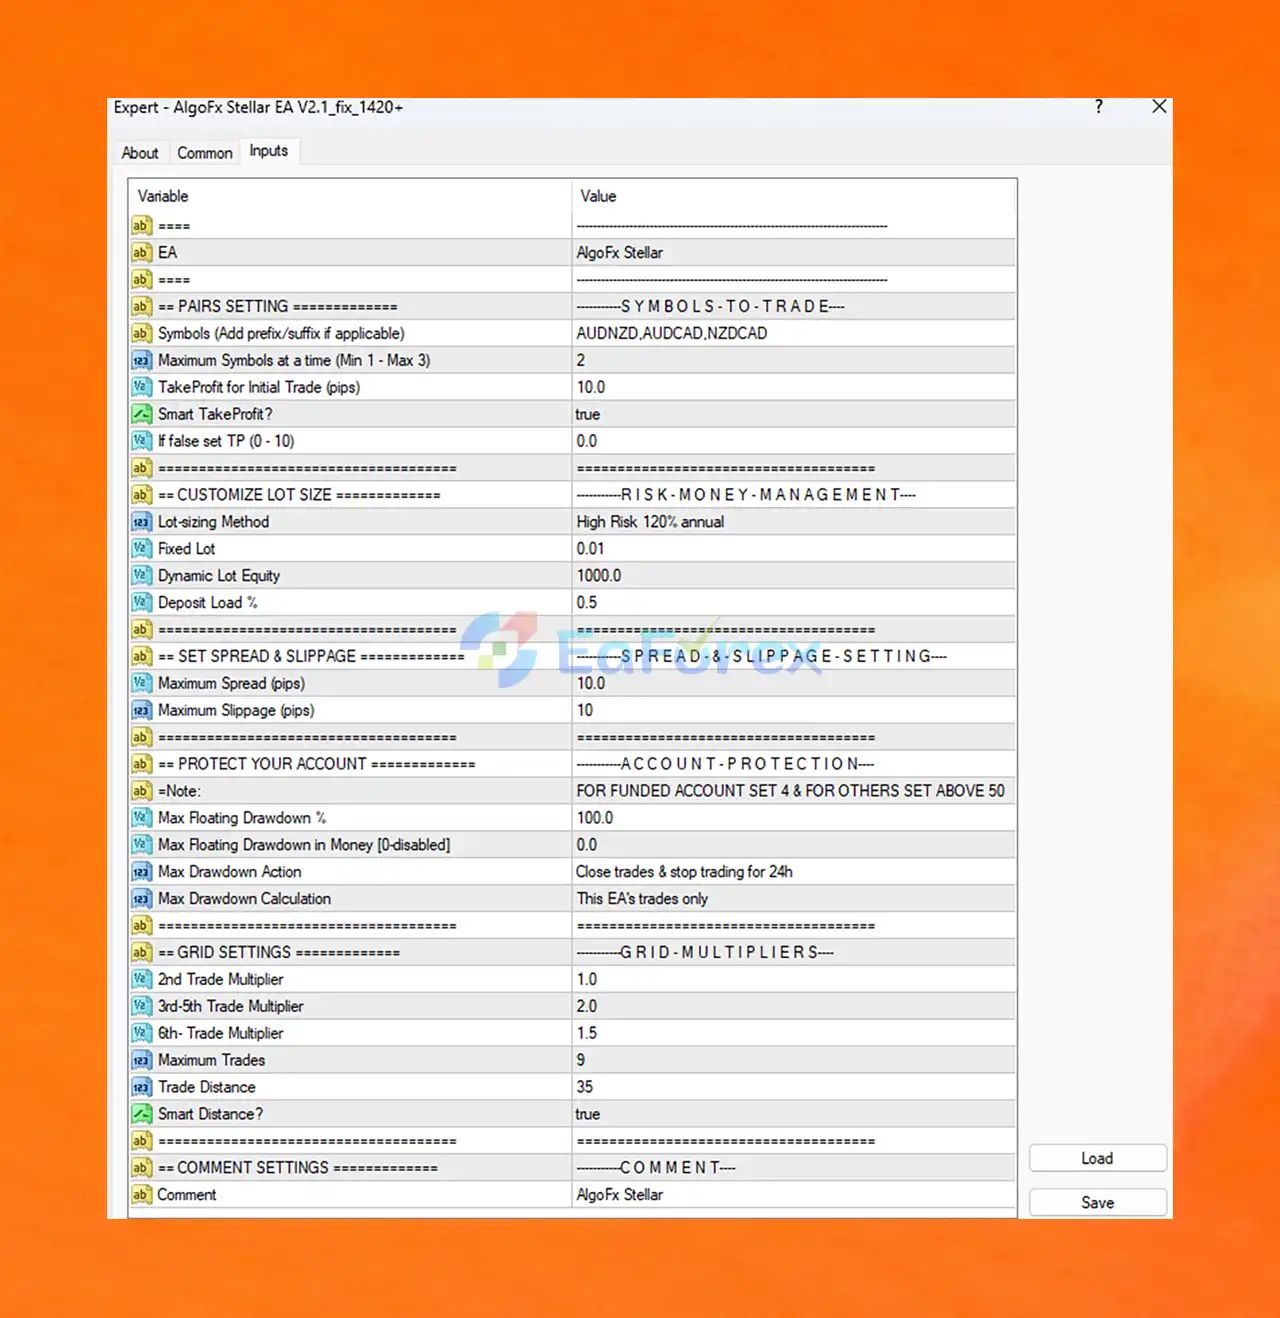Screen dimensions: 1280x1318
Task: Click the double icon for TakeProfit for Initial Trade
Action: coord(142,388)
